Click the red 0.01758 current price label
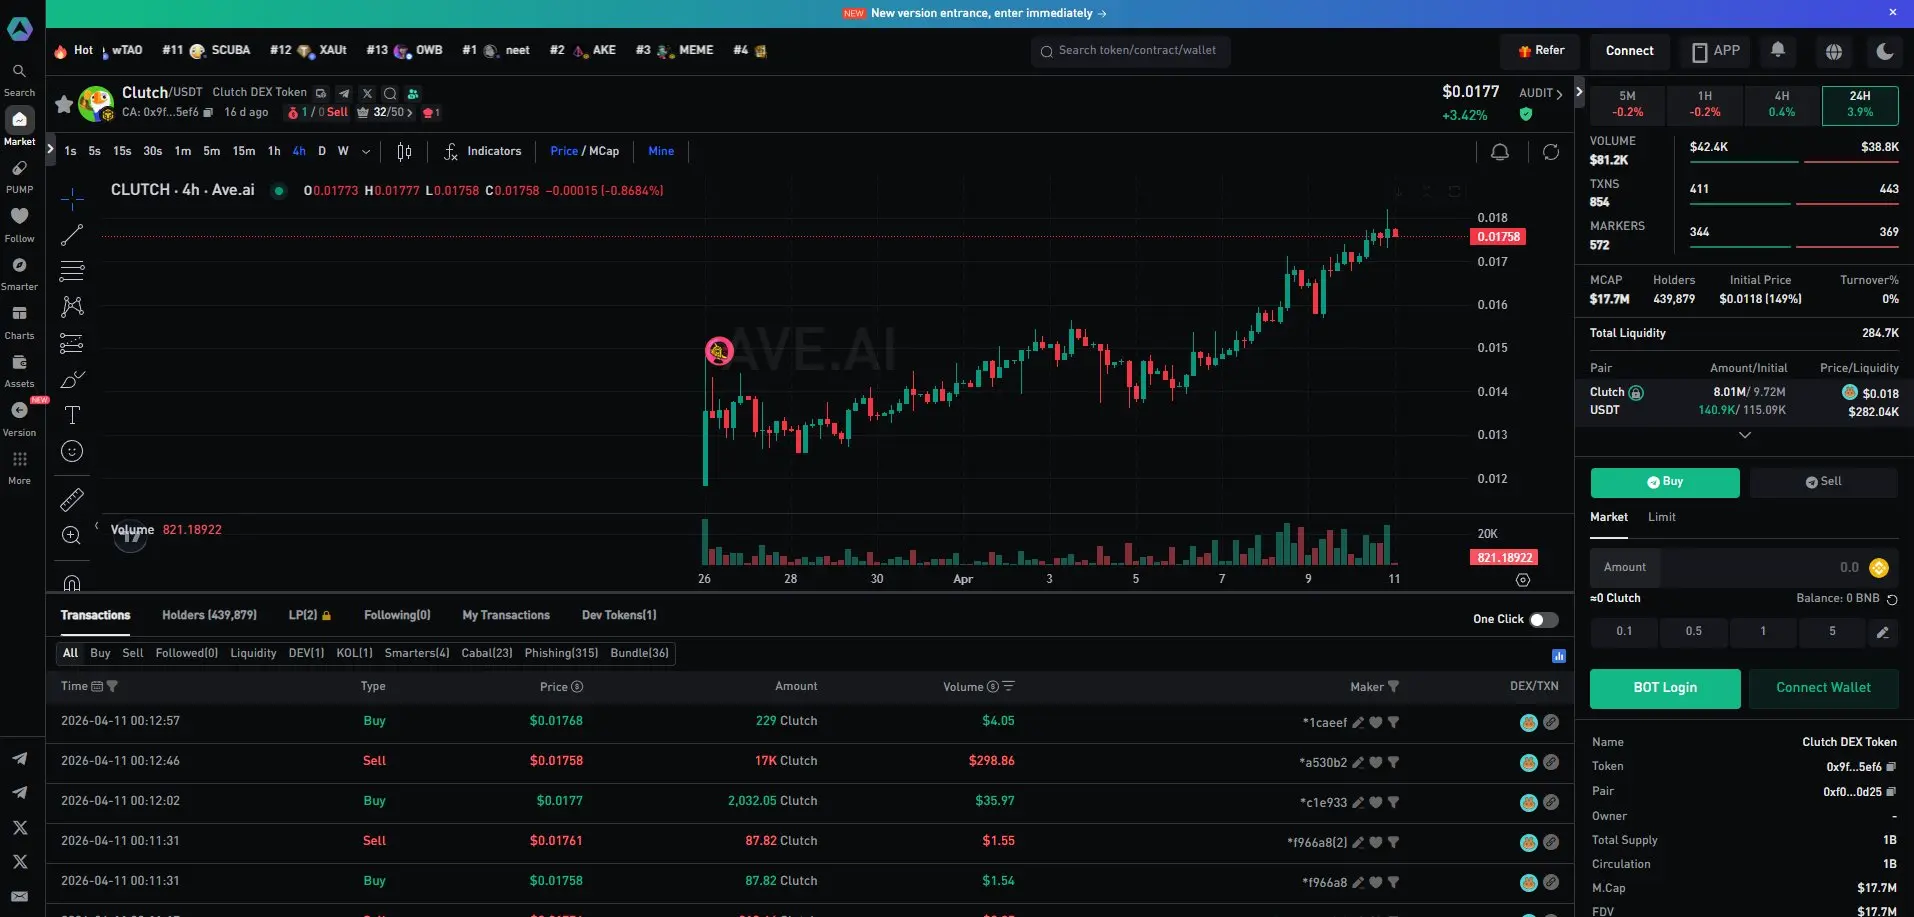Image resolution: width=1914 pixels, height=917 pixels. tap(1498, 237)
